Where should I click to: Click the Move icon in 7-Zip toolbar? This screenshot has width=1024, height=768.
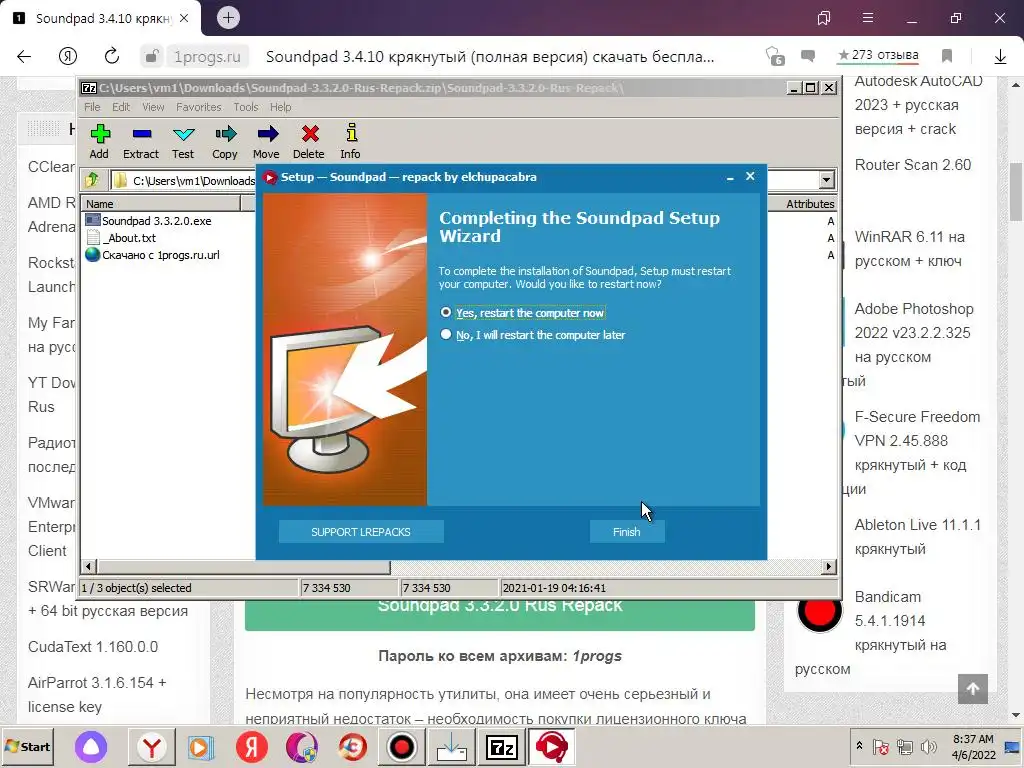coord(266,142)
